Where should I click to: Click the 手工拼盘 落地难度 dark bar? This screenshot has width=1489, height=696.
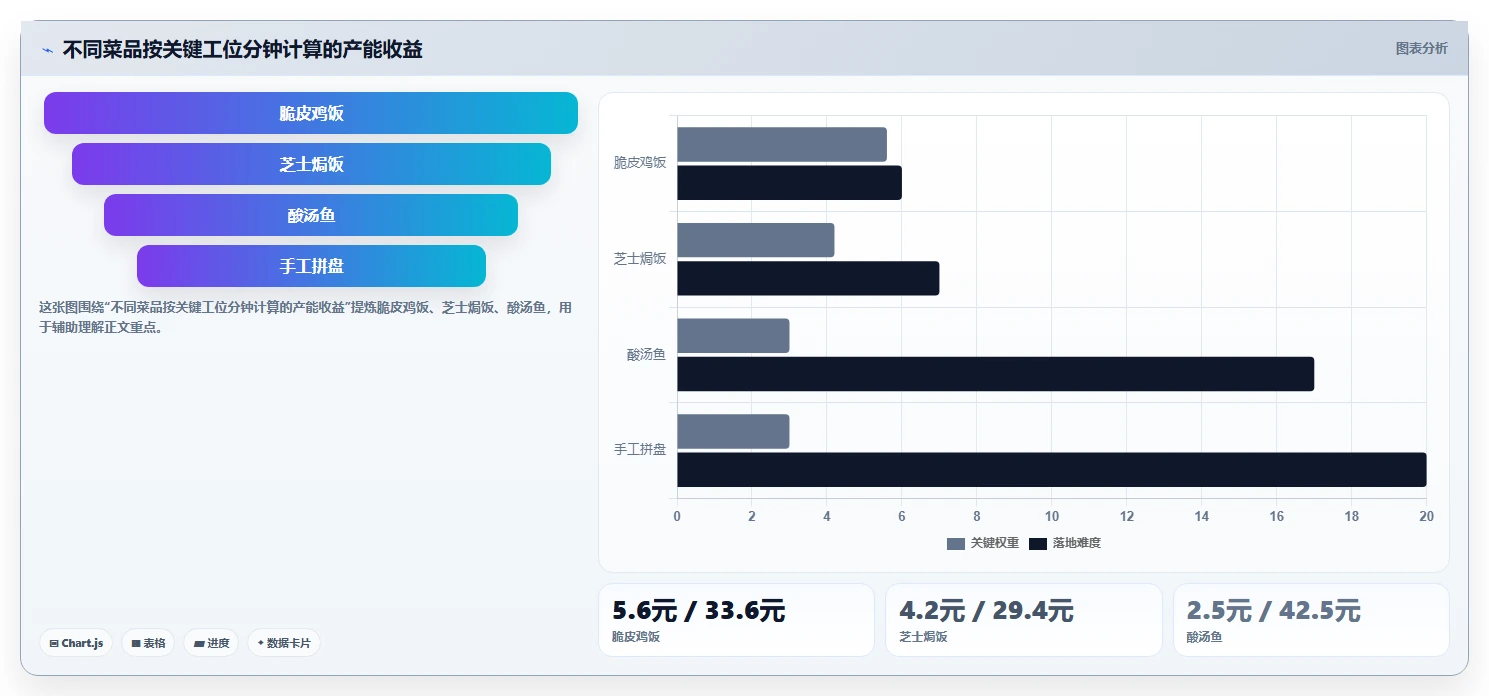pos(1052,470)
